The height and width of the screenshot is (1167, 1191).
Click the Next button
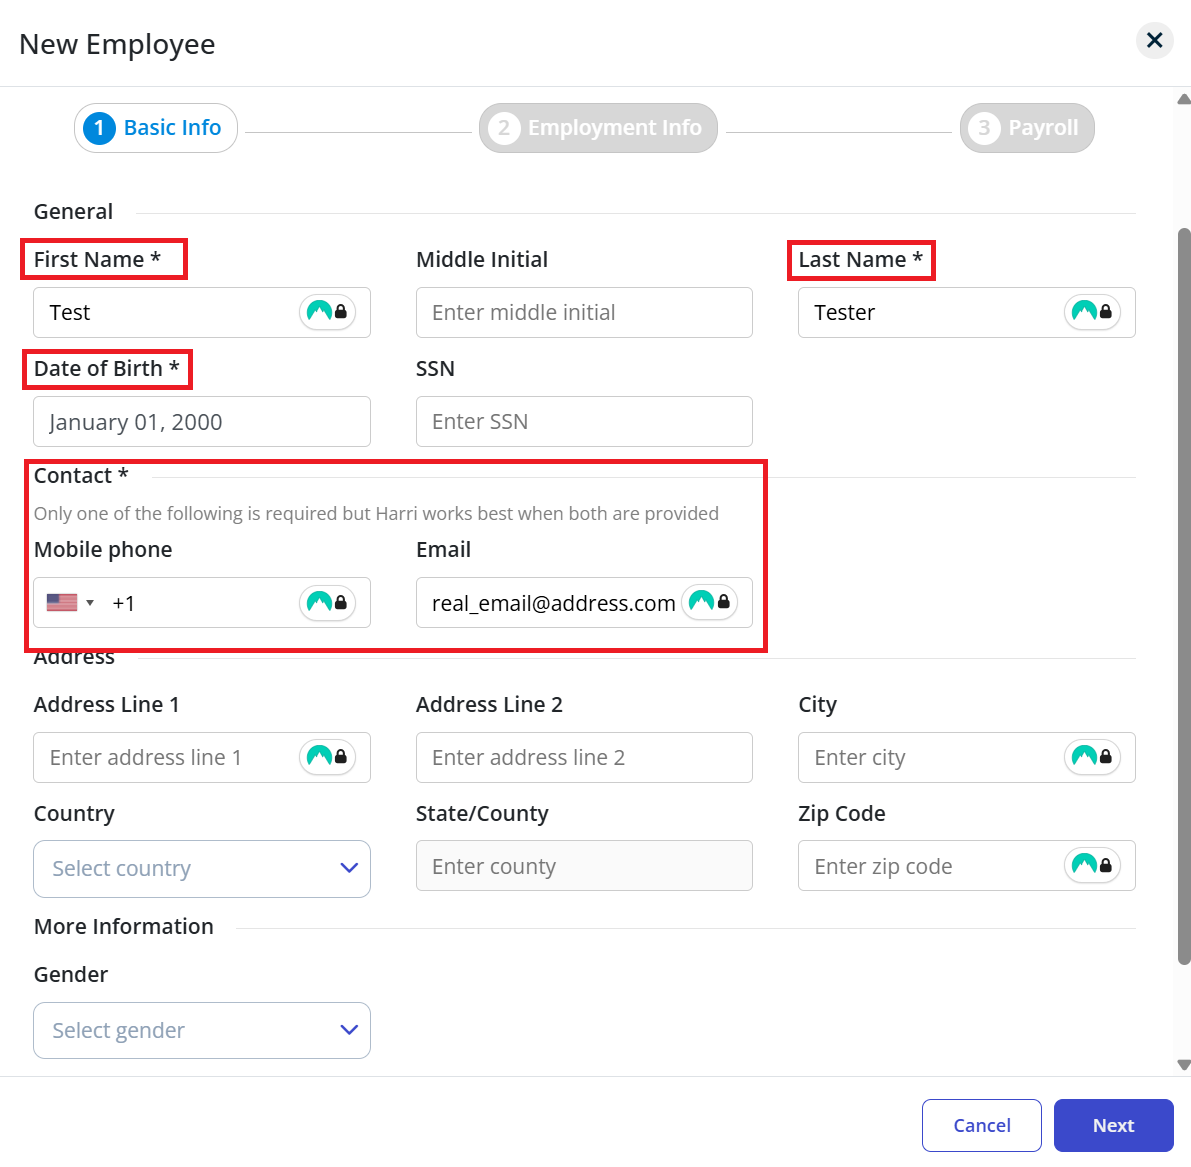click(x=1114, y=1125)
